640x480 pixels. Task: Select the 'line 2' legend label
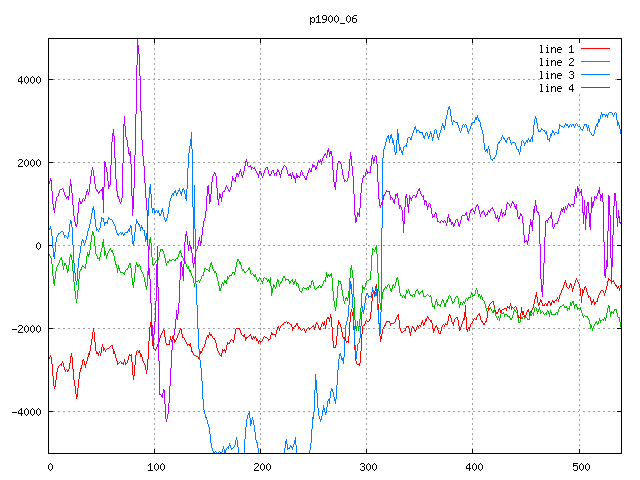[558, 62]
